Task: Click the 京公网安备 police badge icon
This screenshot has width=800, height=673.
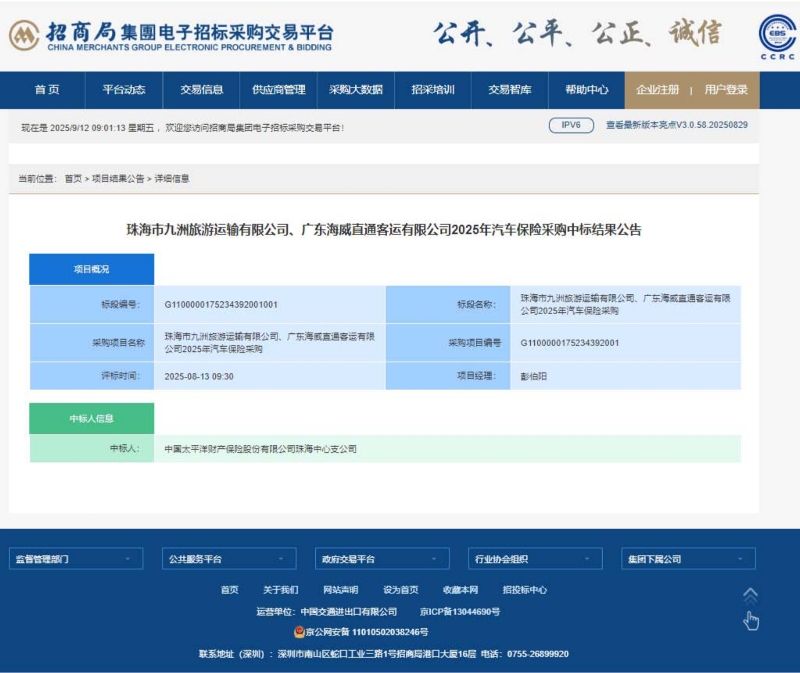Action: pyautogui.click(x=298, y=631)
